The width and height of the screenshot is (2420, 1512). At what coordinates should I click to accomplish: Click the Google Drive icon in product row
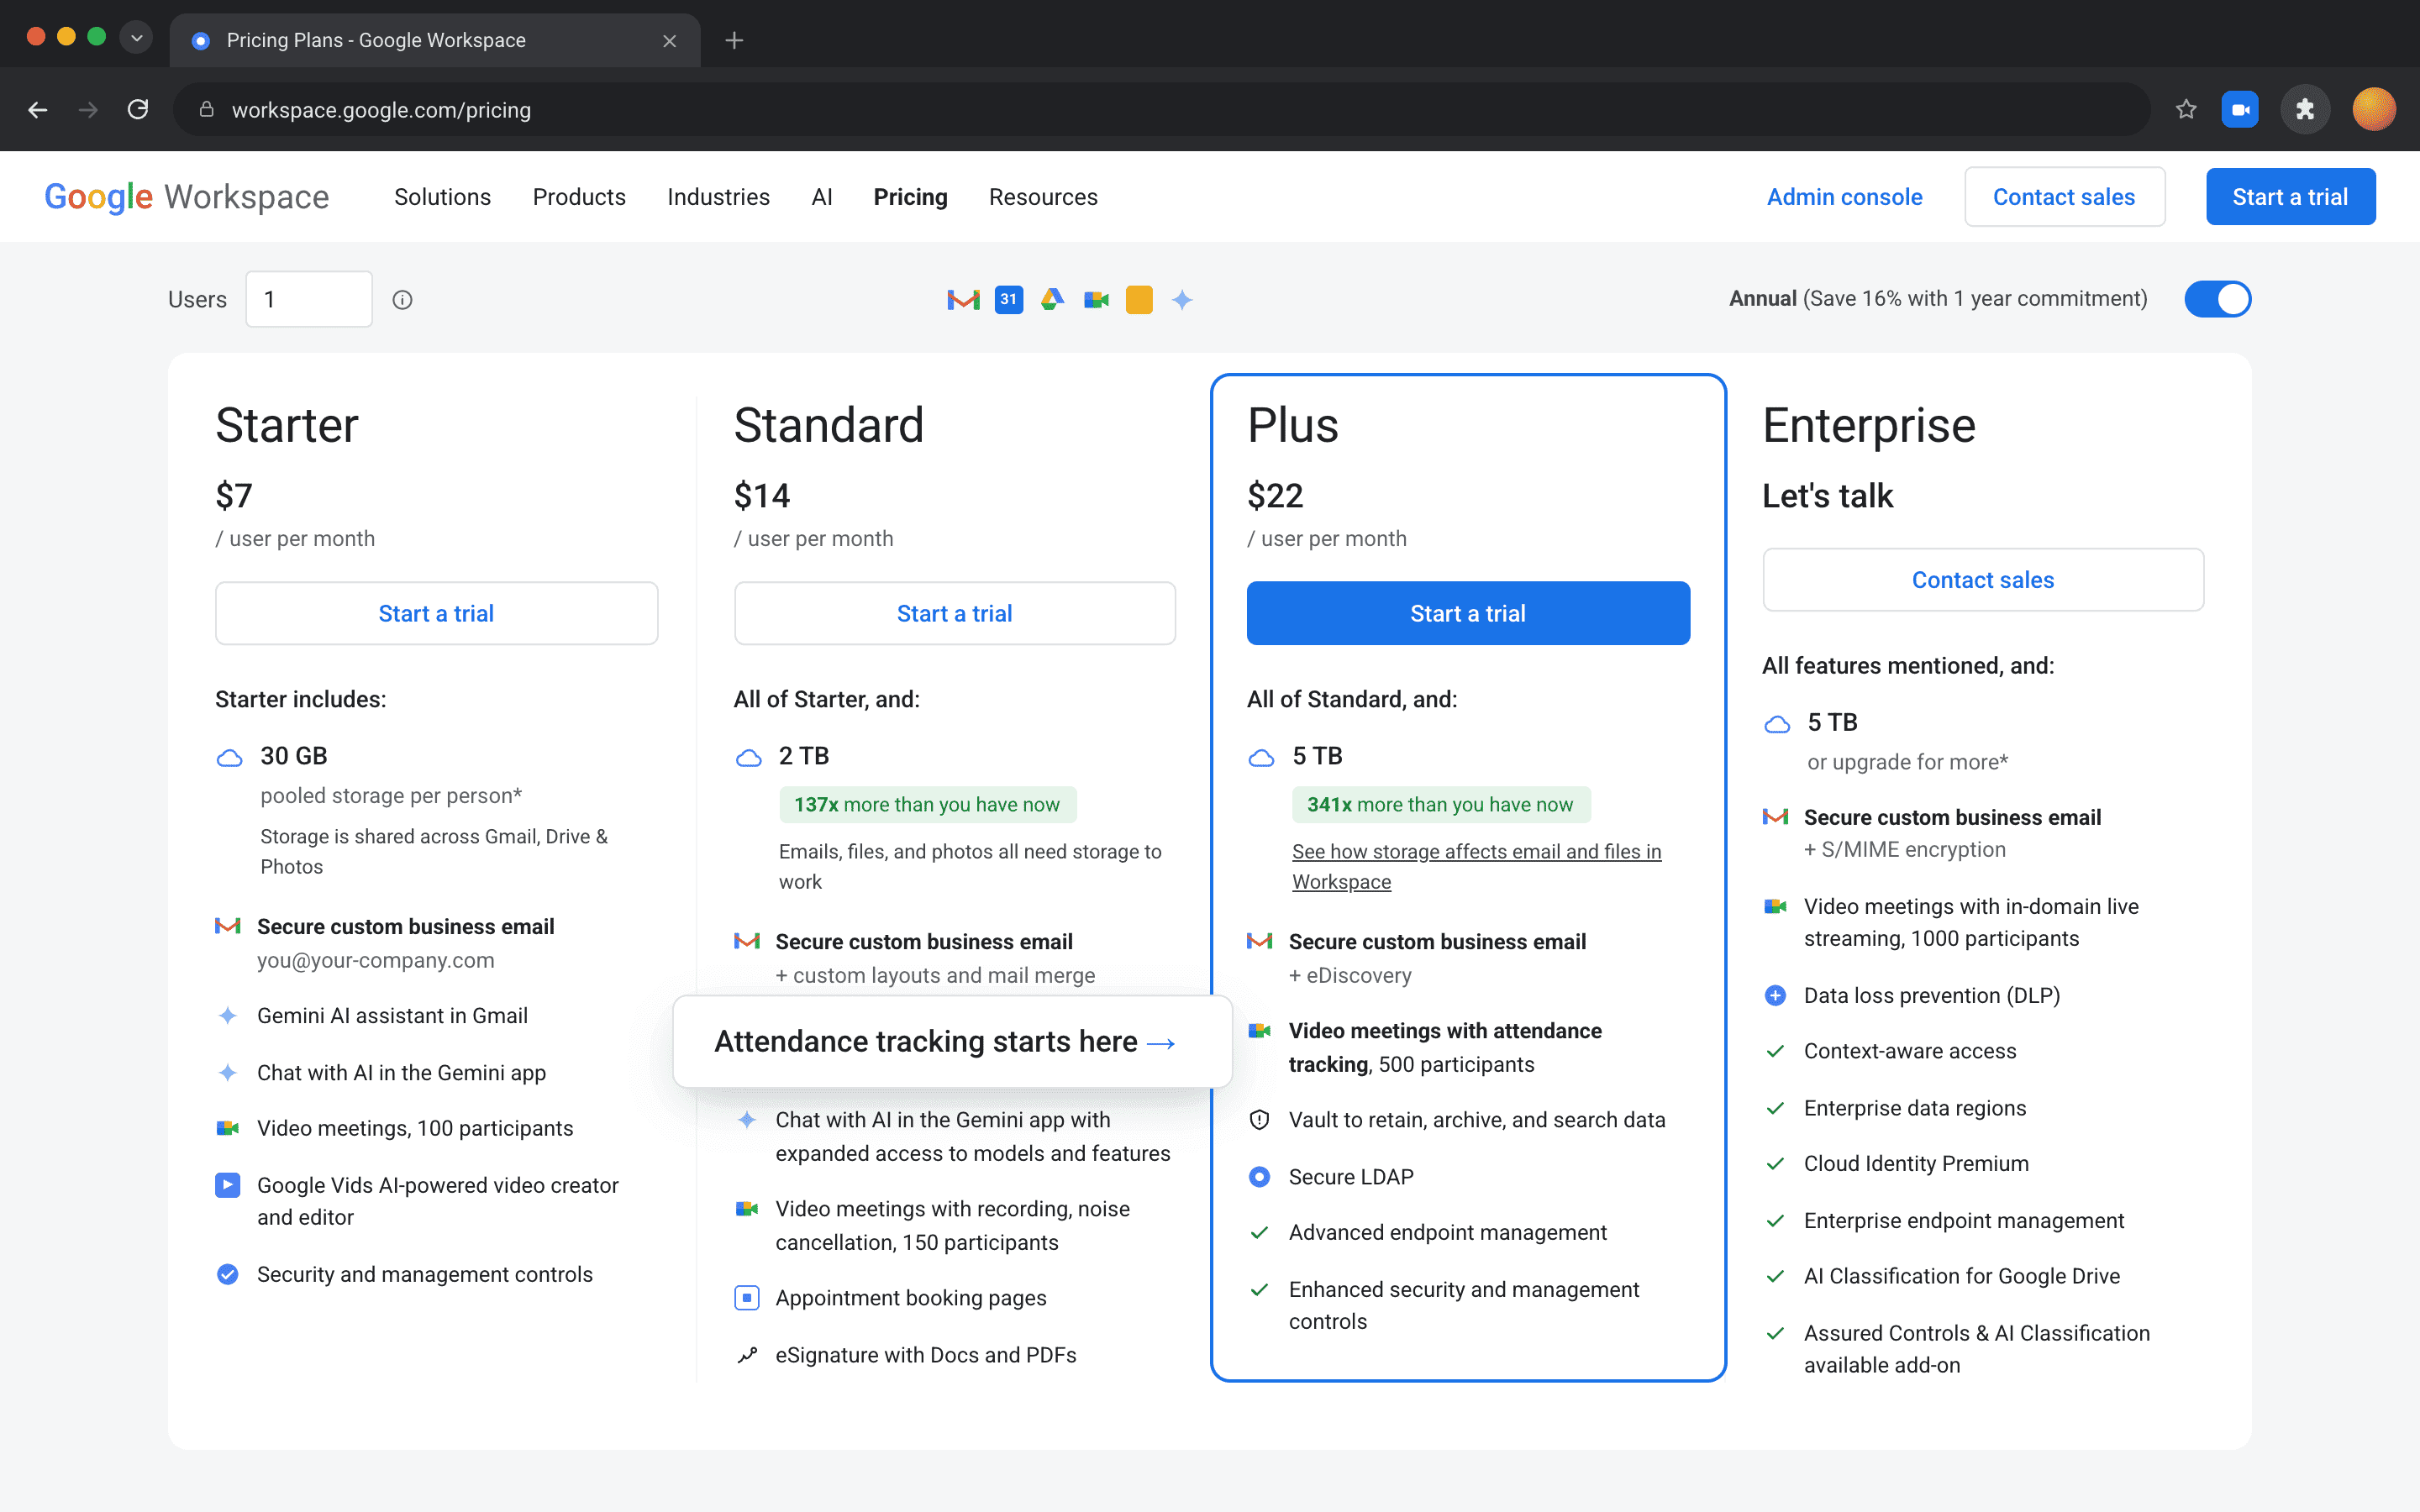pyautogui.click(x=1052, y=299)
